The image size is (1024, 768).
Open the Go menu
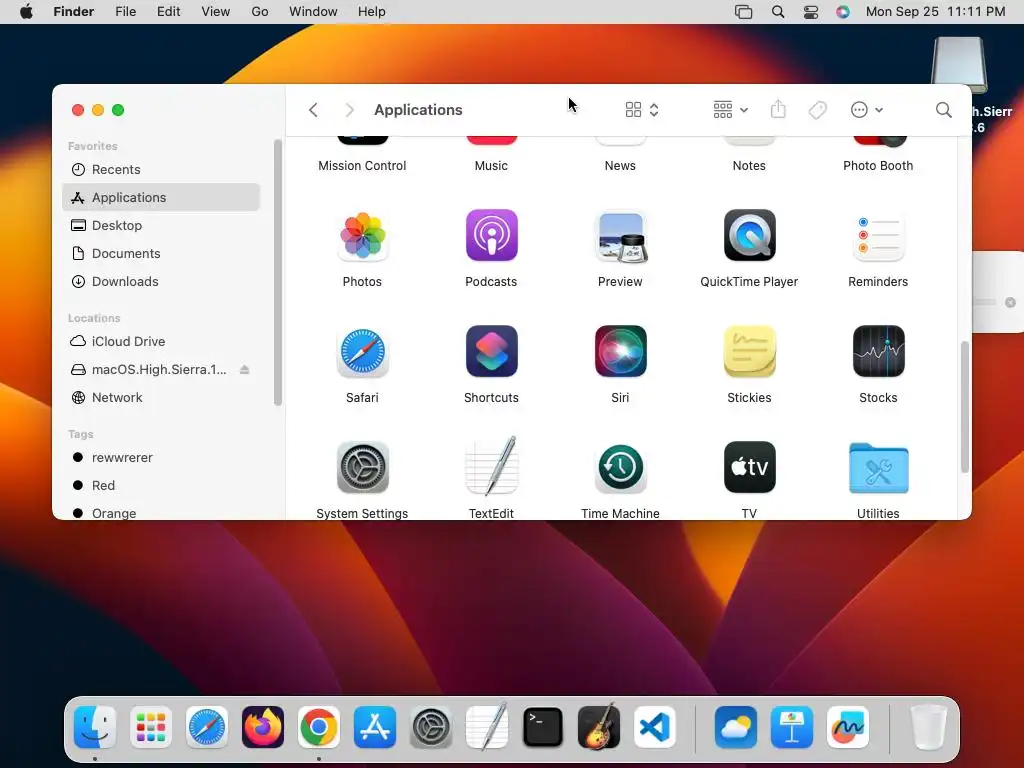tap(260, 12)
